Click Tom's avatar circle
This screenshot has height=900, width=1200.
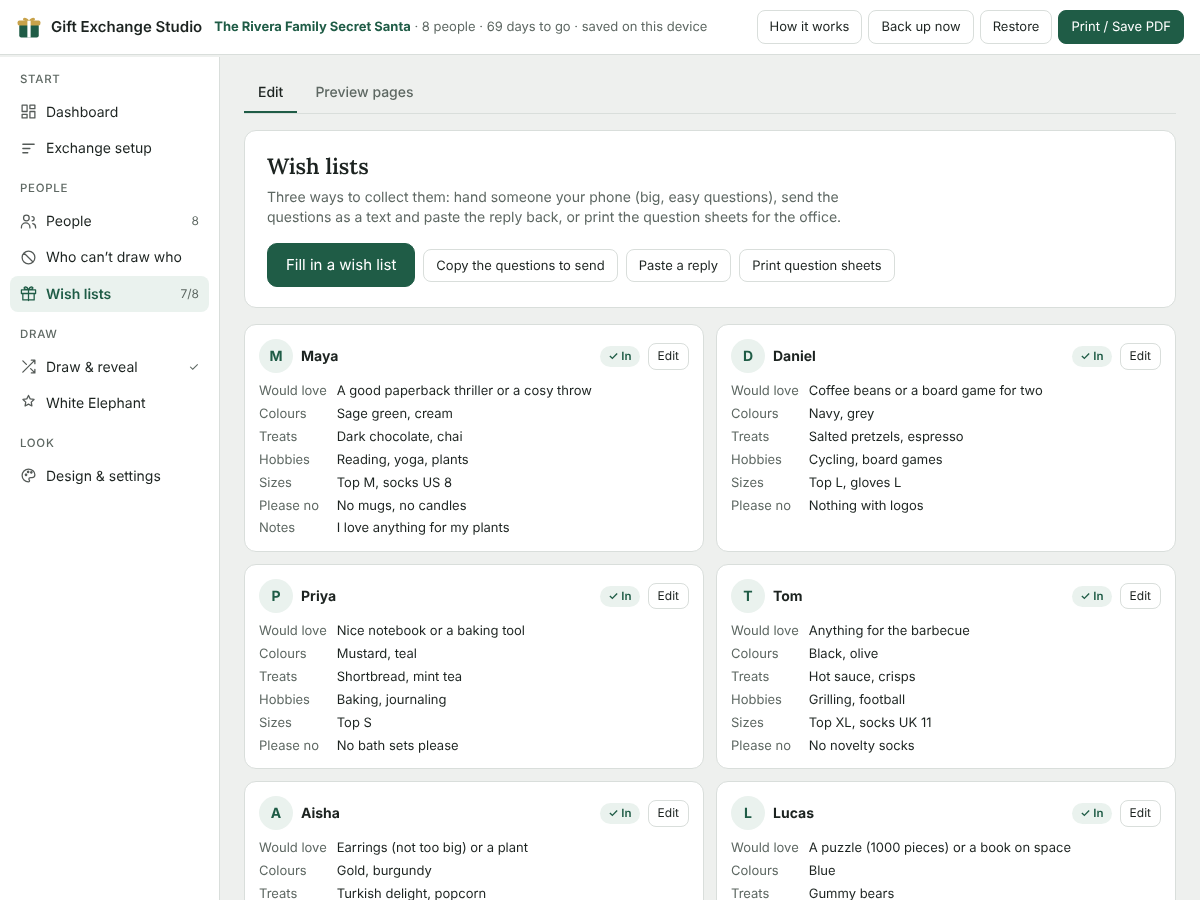pyautogui.click(x=748, y=596)
